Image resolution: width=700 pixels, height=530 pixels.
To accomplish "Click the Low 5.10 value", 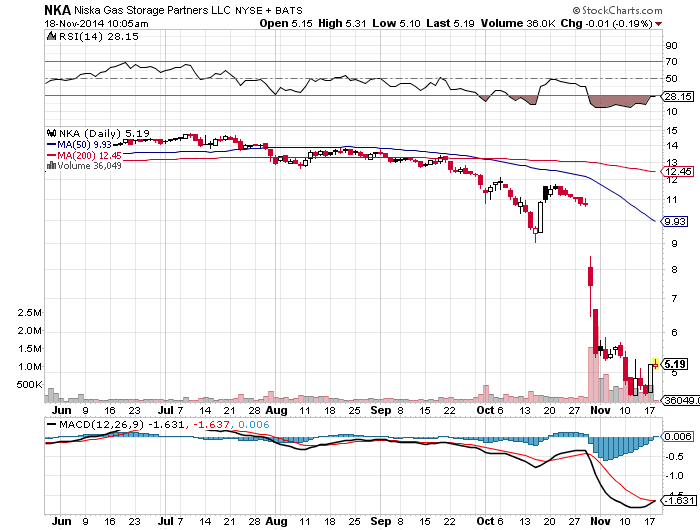I will (396, 23).
